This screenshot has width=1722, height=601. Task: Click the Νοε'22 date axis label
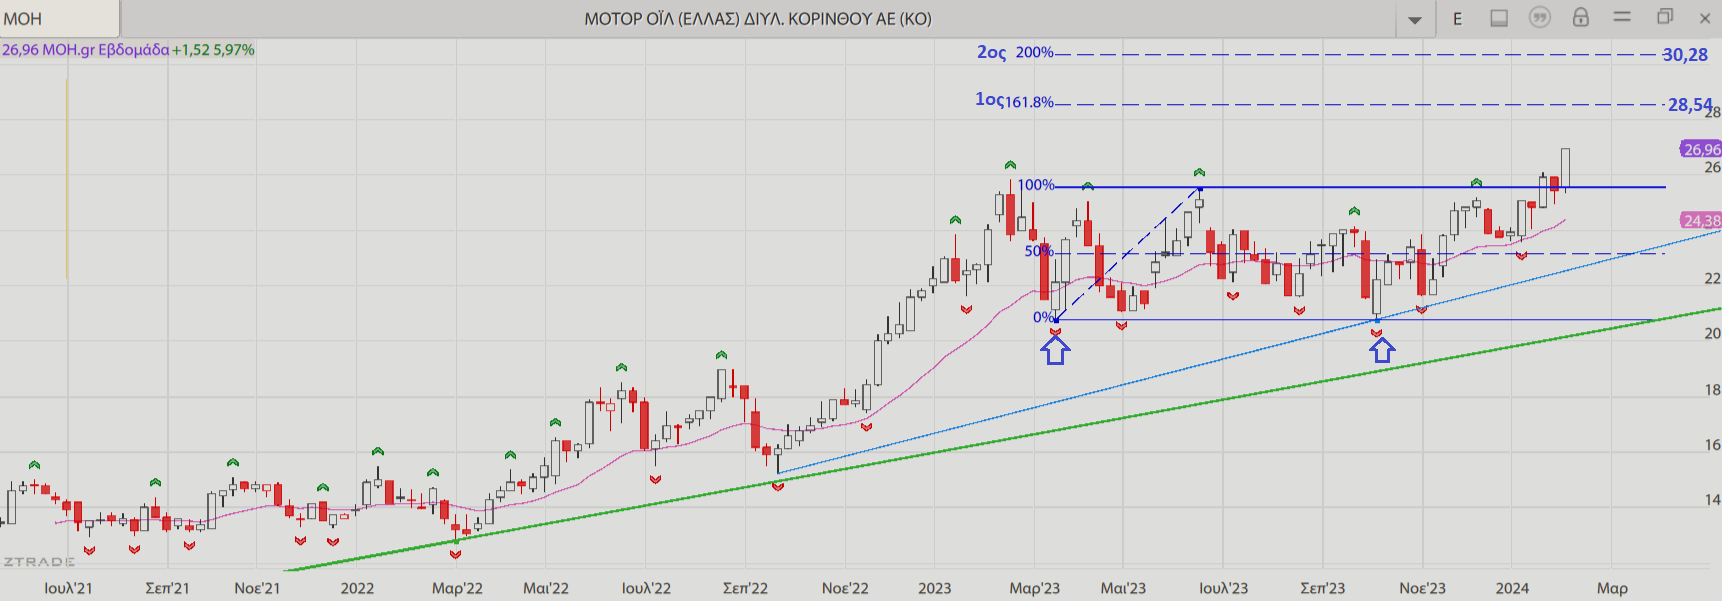click(x=845, y=588)
